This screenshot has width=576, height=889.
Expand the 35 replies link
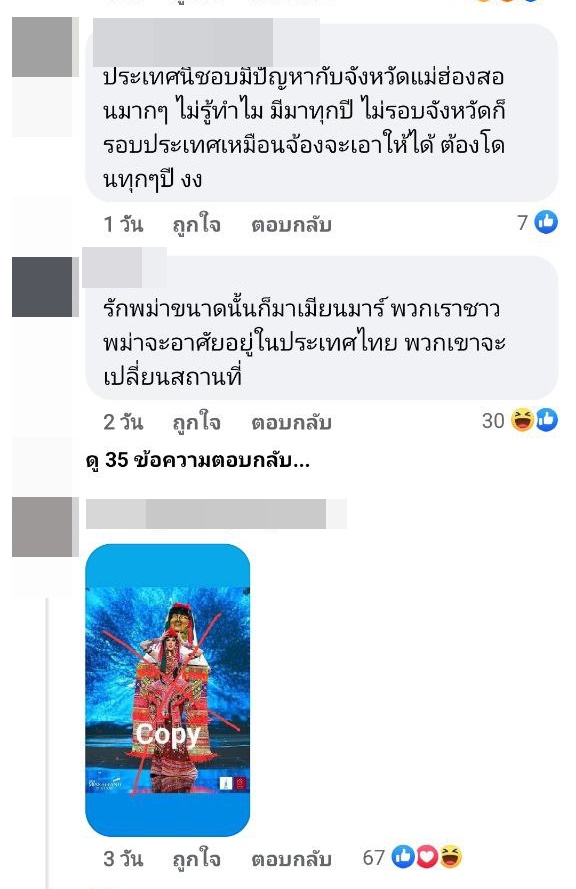point(197,460)
